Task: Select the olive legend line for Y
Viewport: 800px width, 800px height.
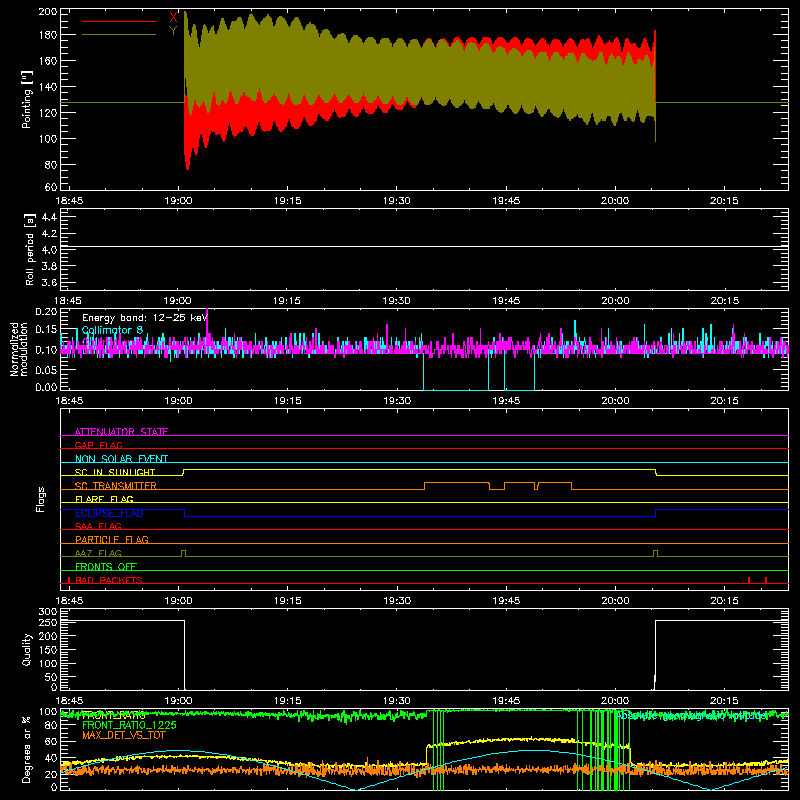Action: click(119, 34)
